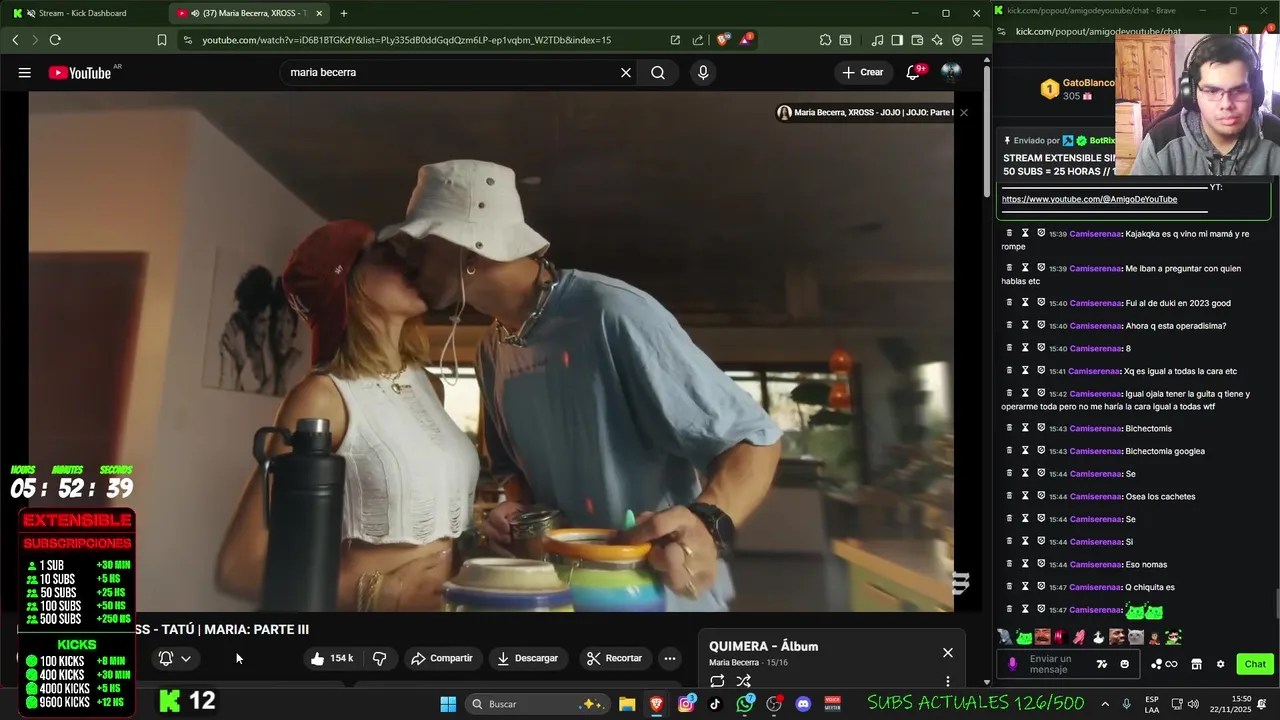
Task: Dislike the video
Action: [380, 658]
